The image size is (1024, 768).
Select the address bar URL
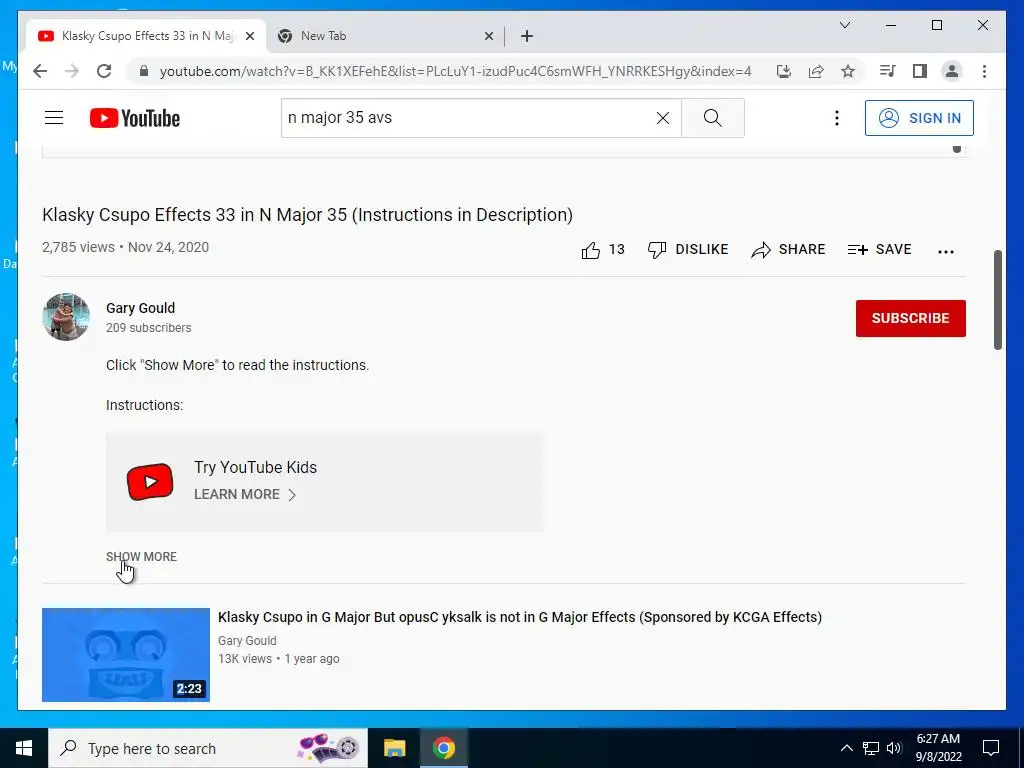point(455,71)
